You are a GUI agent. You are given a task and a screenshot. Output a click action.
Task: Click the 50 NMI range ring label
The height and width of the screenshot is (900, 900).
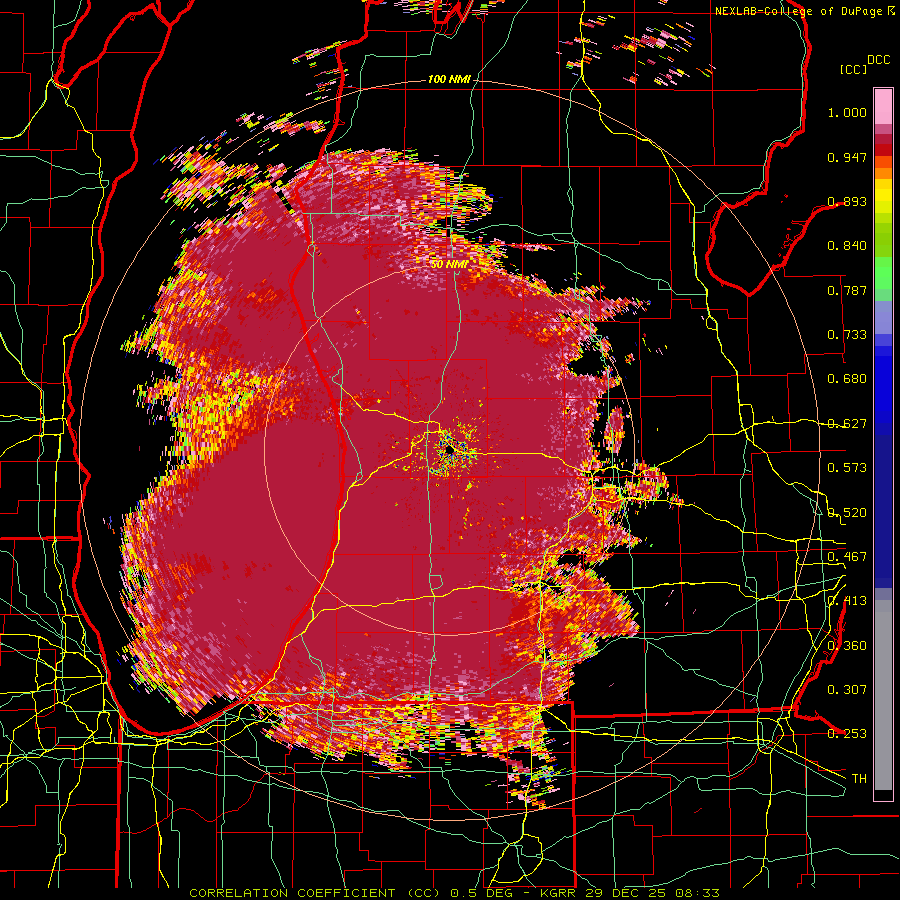[449, 265]
